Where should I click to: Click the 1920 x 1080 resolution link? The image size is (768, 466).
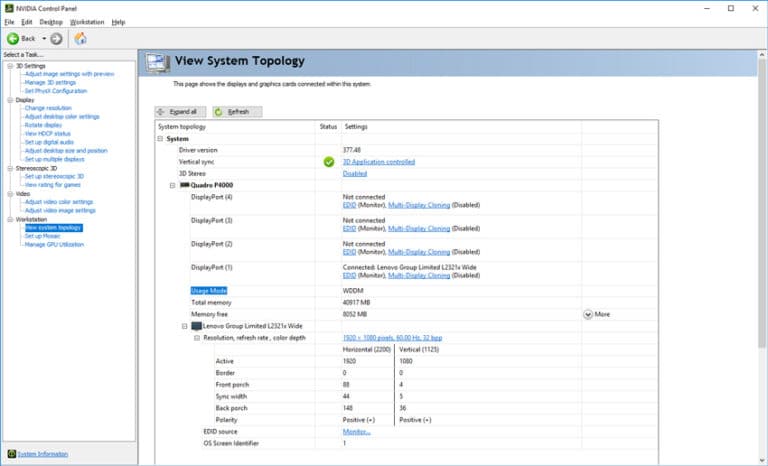click(x=392, y=338)
